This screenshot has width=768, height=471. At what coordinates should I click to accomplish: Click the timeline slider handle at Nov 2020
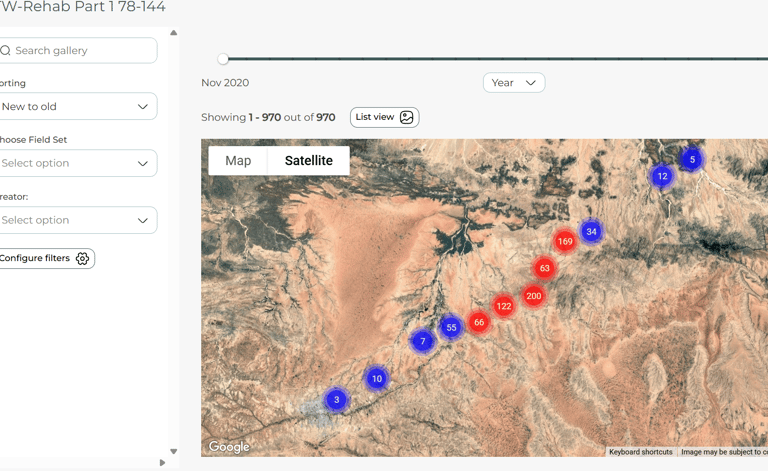[x=223, y=59]
